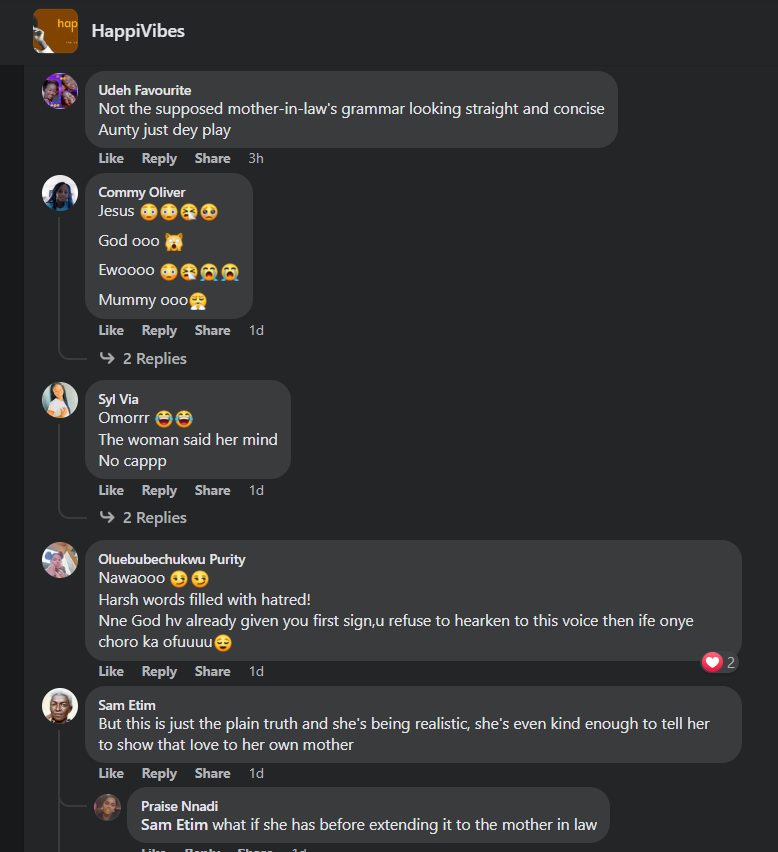Share Syl Via's comment
Viewport: 778px width, 852px height.
click(x=212, y=490)
